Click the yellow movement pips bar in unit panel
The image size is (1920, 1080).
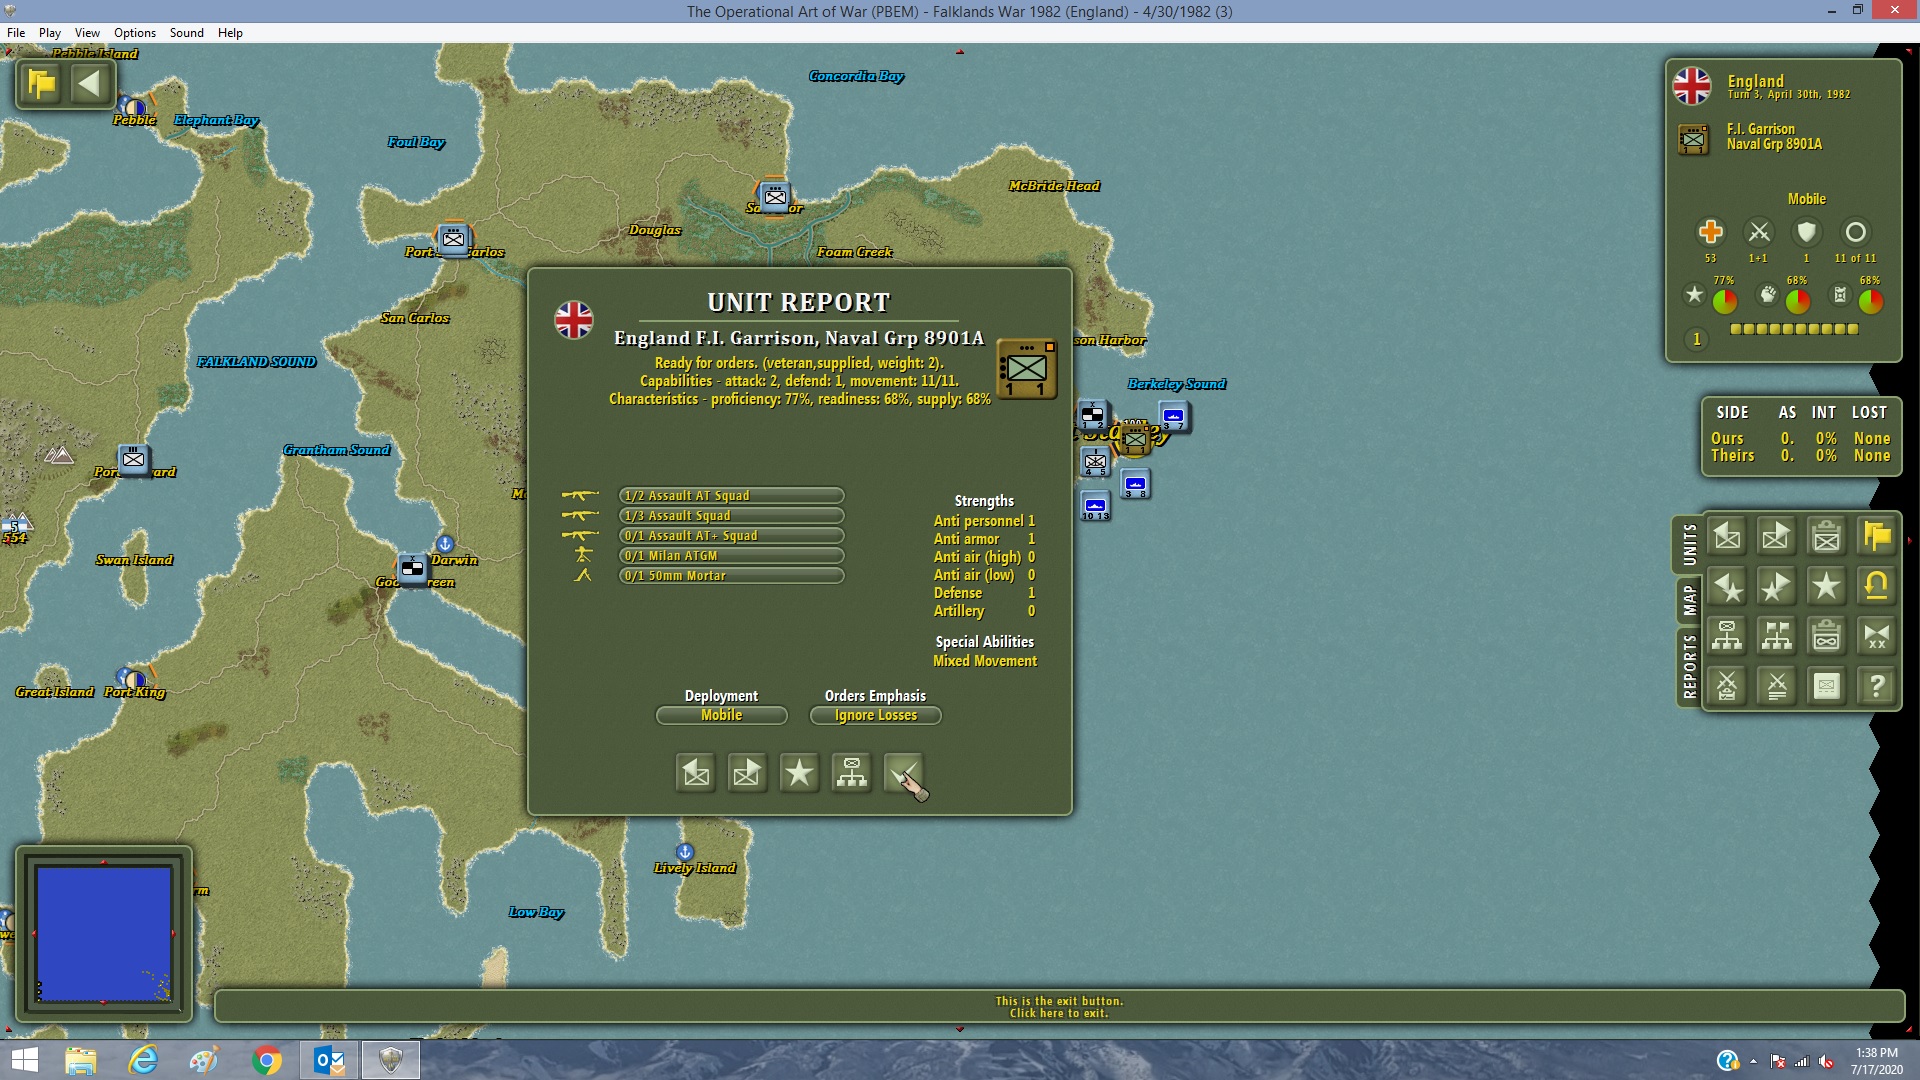[1794, 329]
